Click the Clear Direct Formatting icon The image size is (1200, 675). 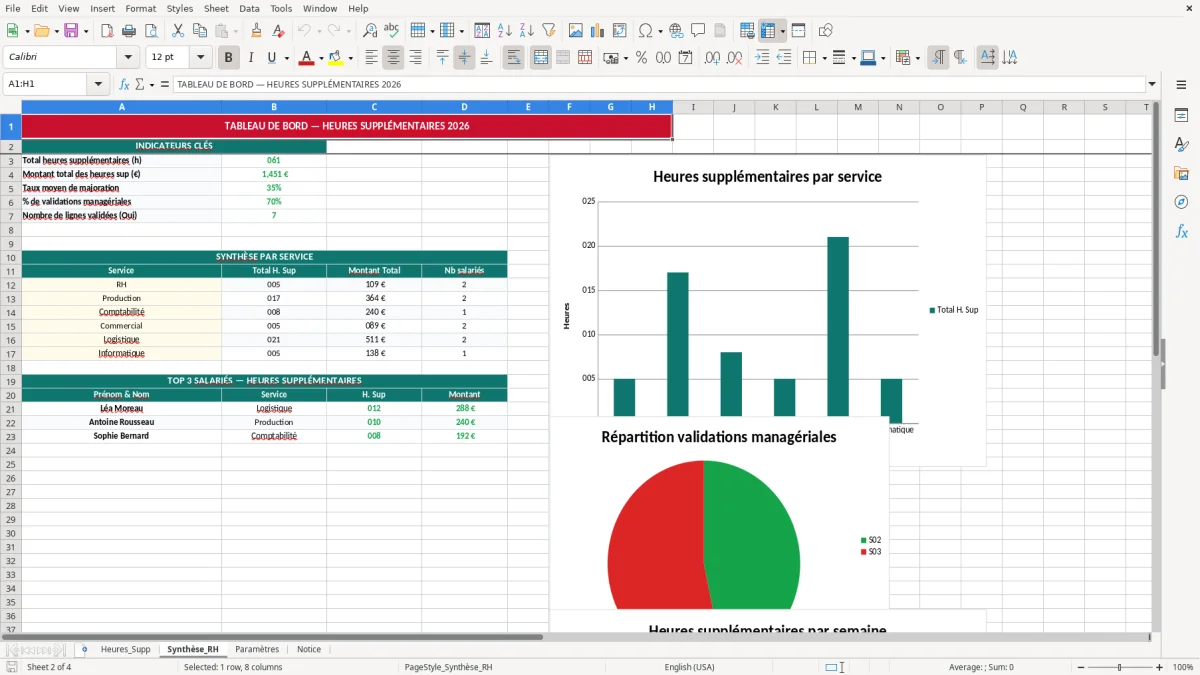pyautogui.click(x=277, y=31)
